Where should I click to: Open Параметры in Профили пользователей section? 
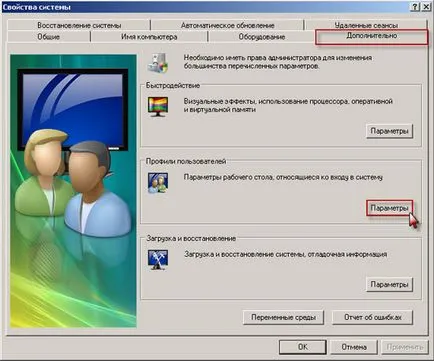point(389,208)
